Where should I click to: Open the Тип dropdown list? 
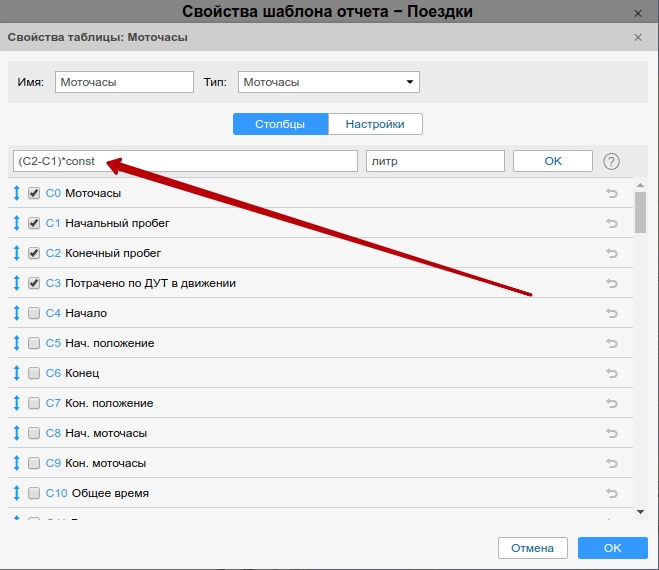click(328, 82)
